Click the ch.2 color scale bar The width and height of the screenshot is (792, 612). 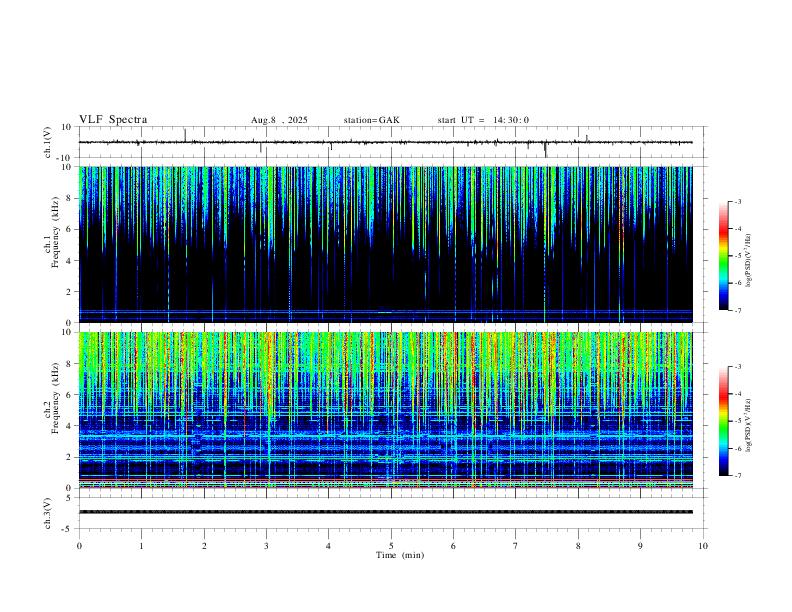tap(724, 421)
